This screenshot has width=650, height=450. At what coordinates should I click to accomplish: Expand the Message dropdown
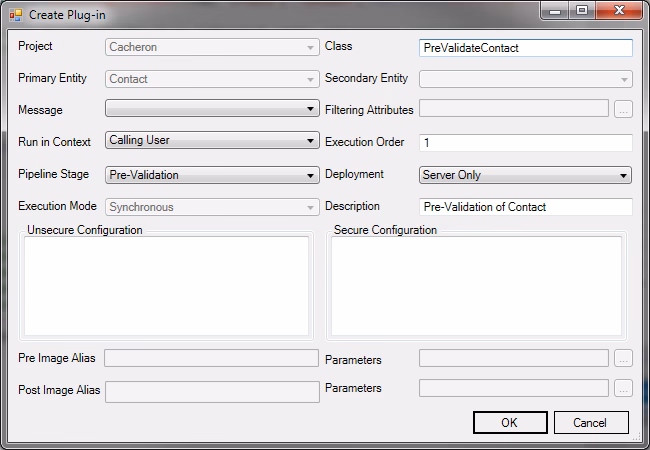pos(212,108)
